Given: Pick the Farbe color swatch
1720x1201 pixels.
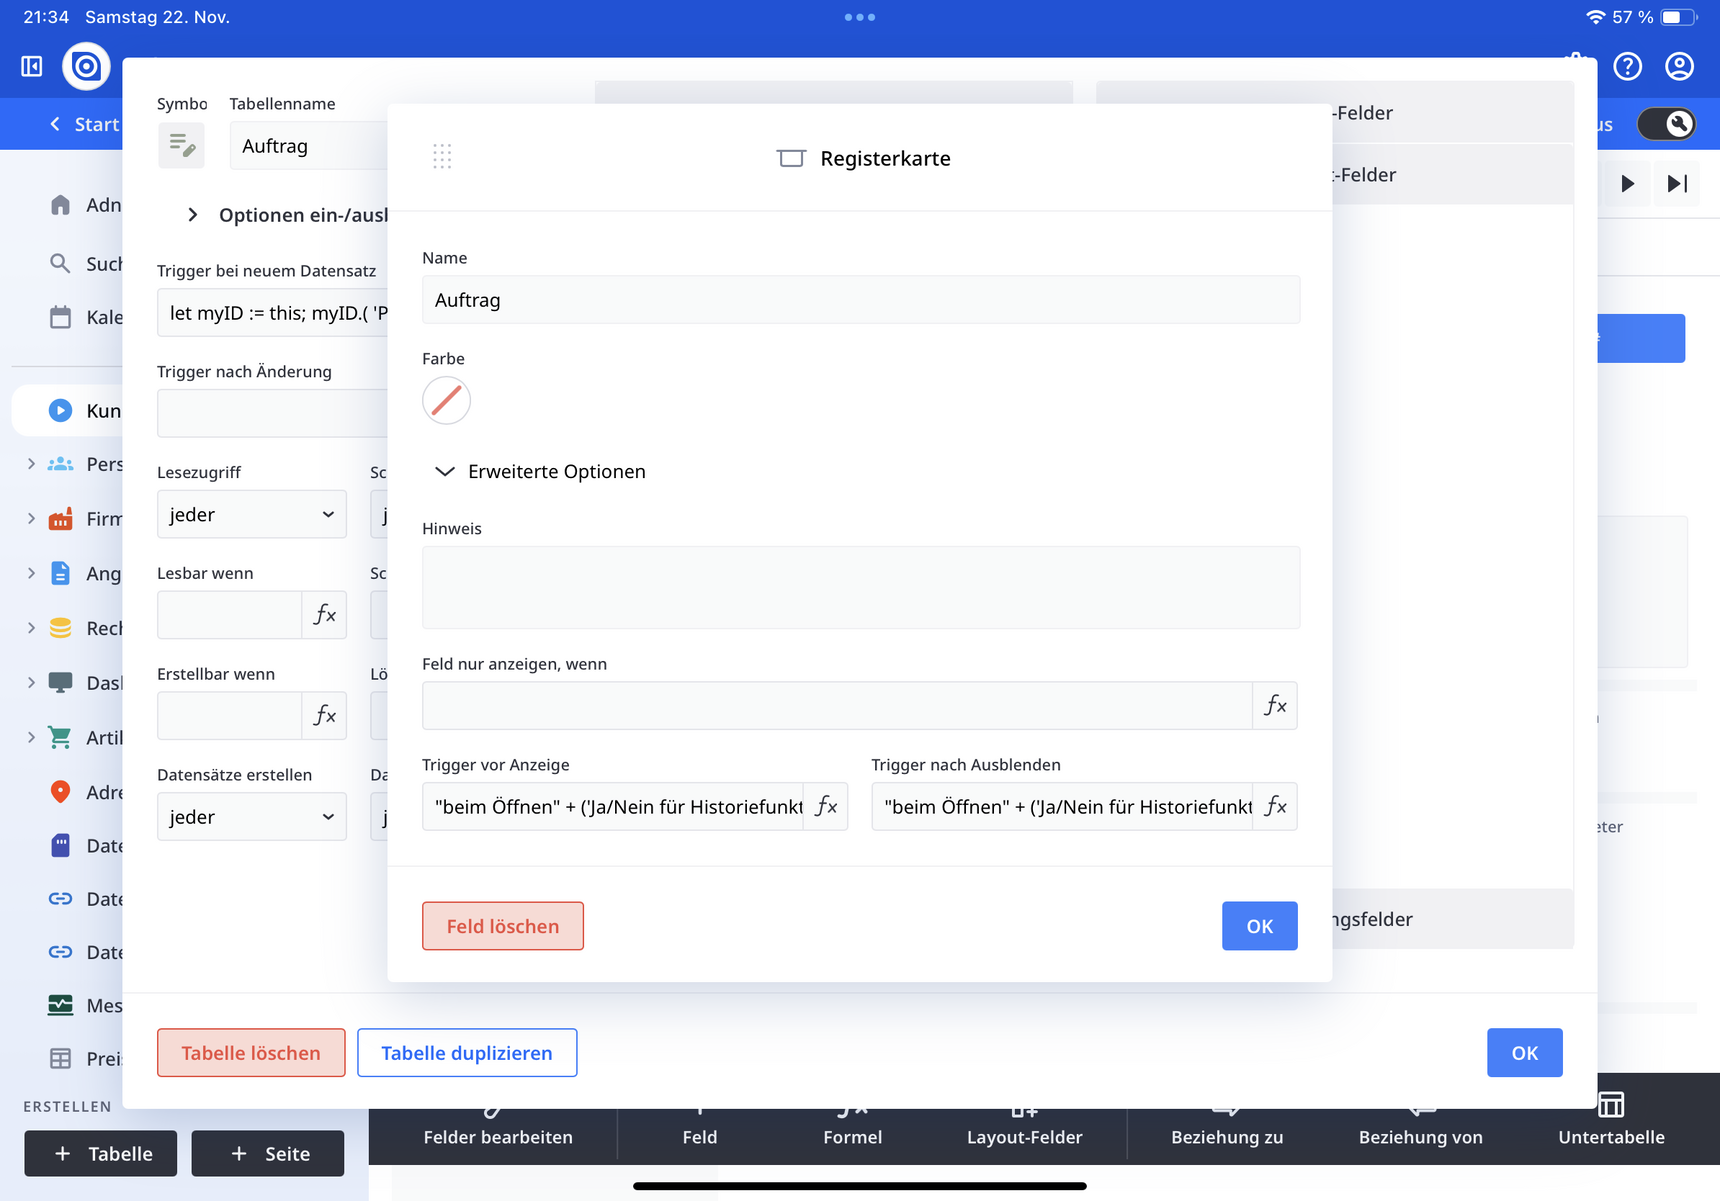Looking at the screenshot, I should (446, 400).
